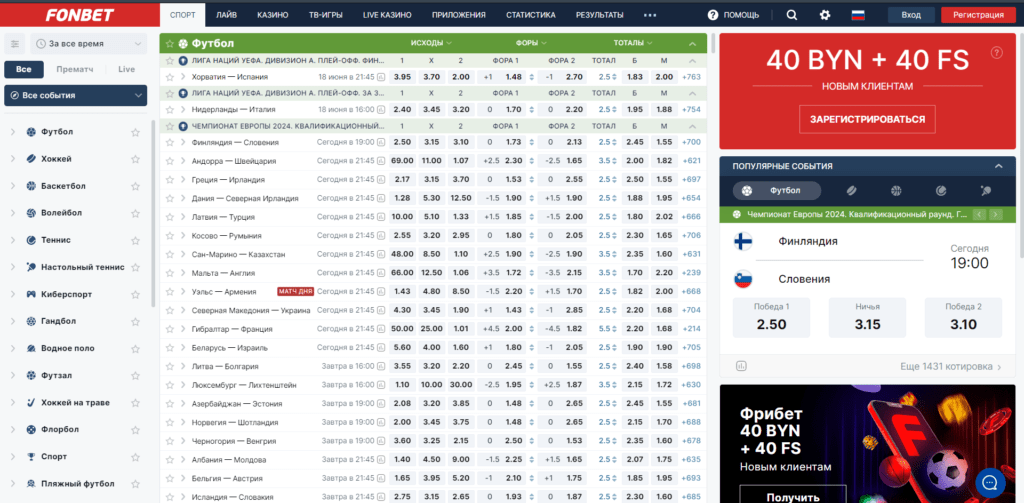1024x503 pixels.
Task: Select tennis racket icon in popular events
Action: click(941, 191)
